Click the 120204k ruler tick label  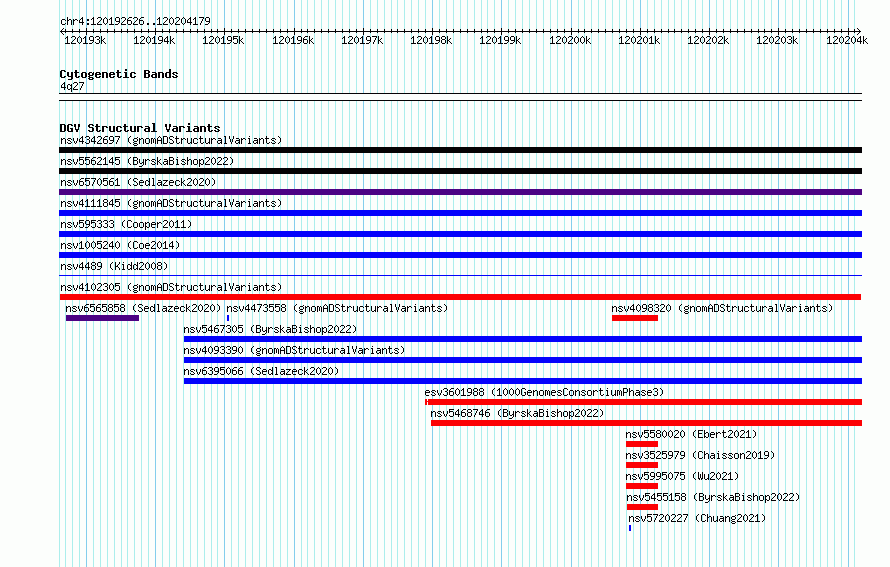846,40
